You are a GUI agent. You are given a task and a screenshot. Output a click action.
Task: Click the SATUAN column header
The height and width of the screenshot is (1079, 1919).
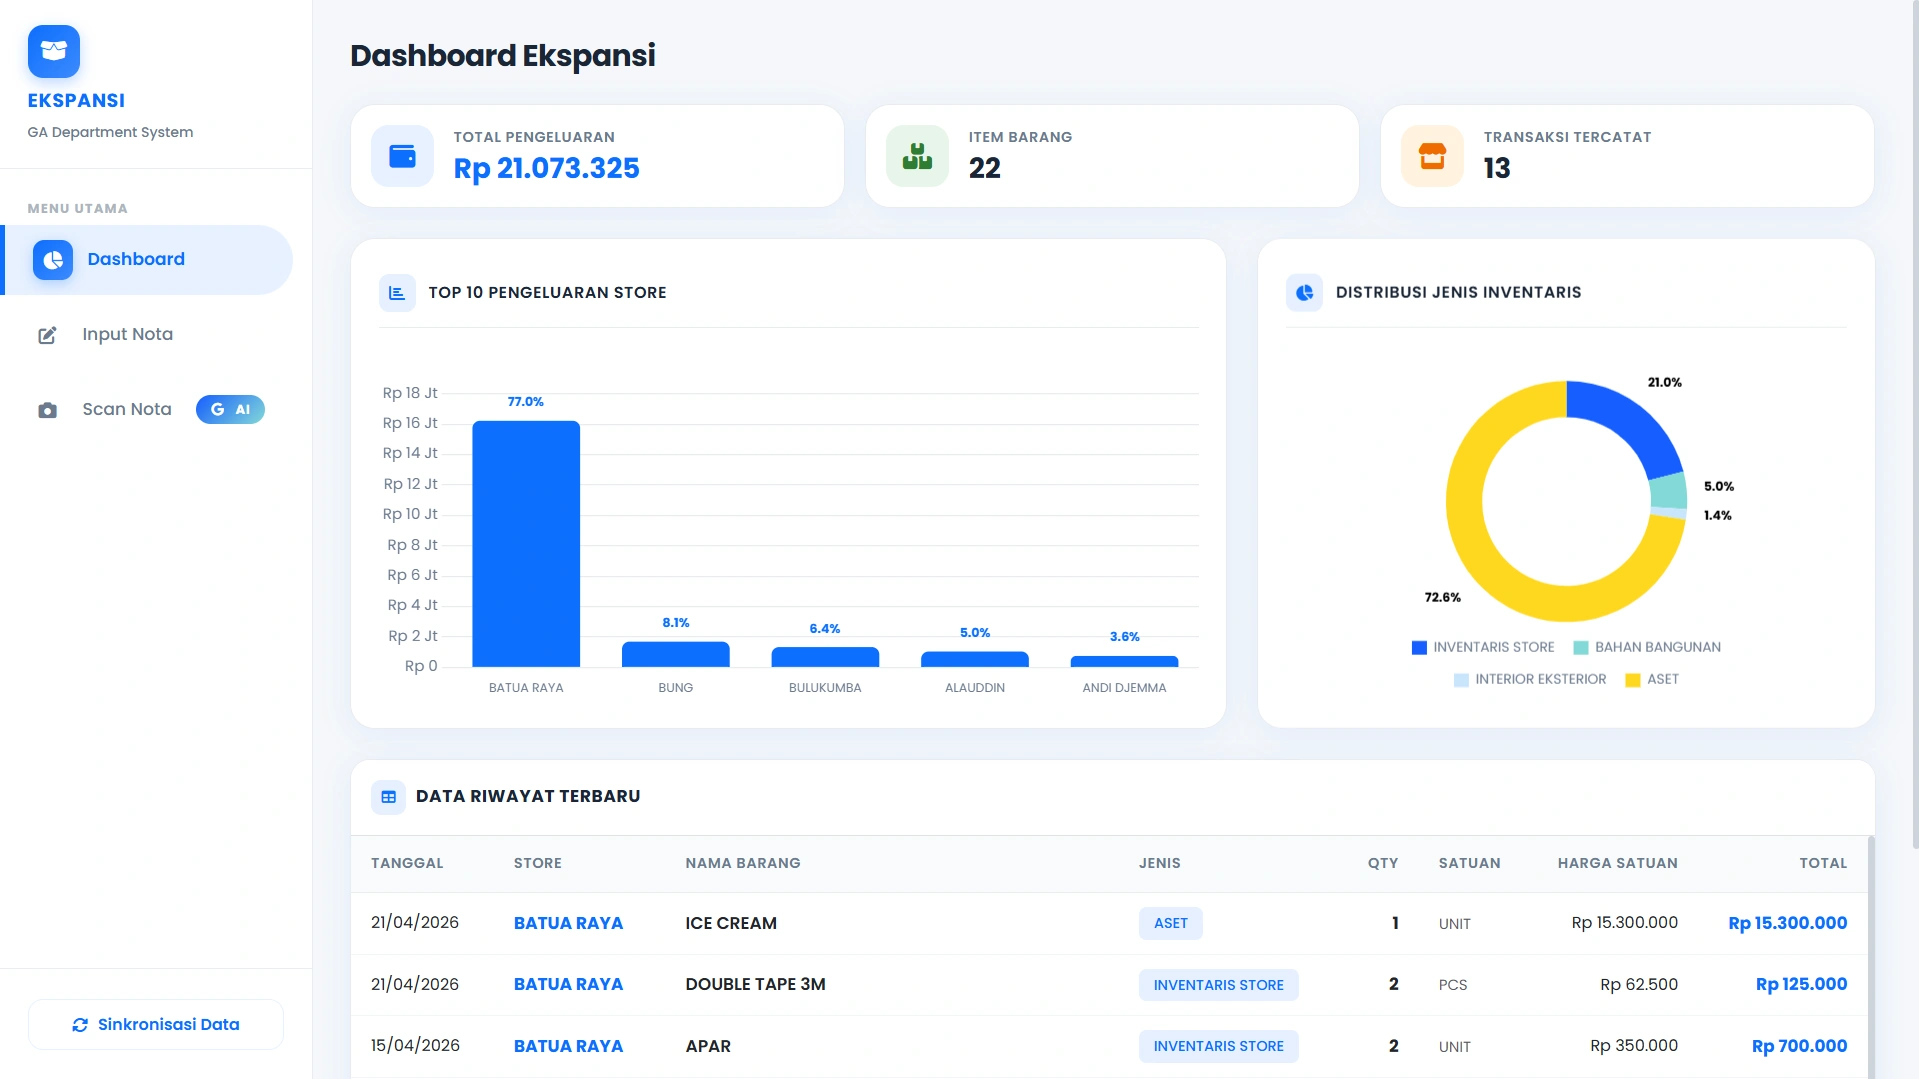point(1470,863)
